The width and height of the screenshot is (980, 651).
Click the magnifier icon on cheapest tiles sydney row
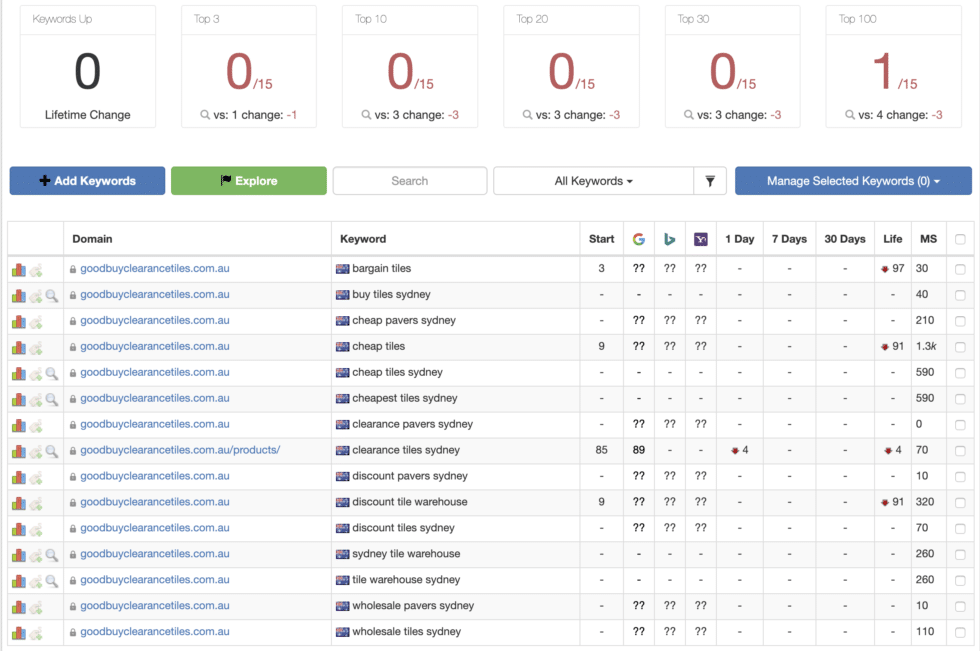(52, 399)
